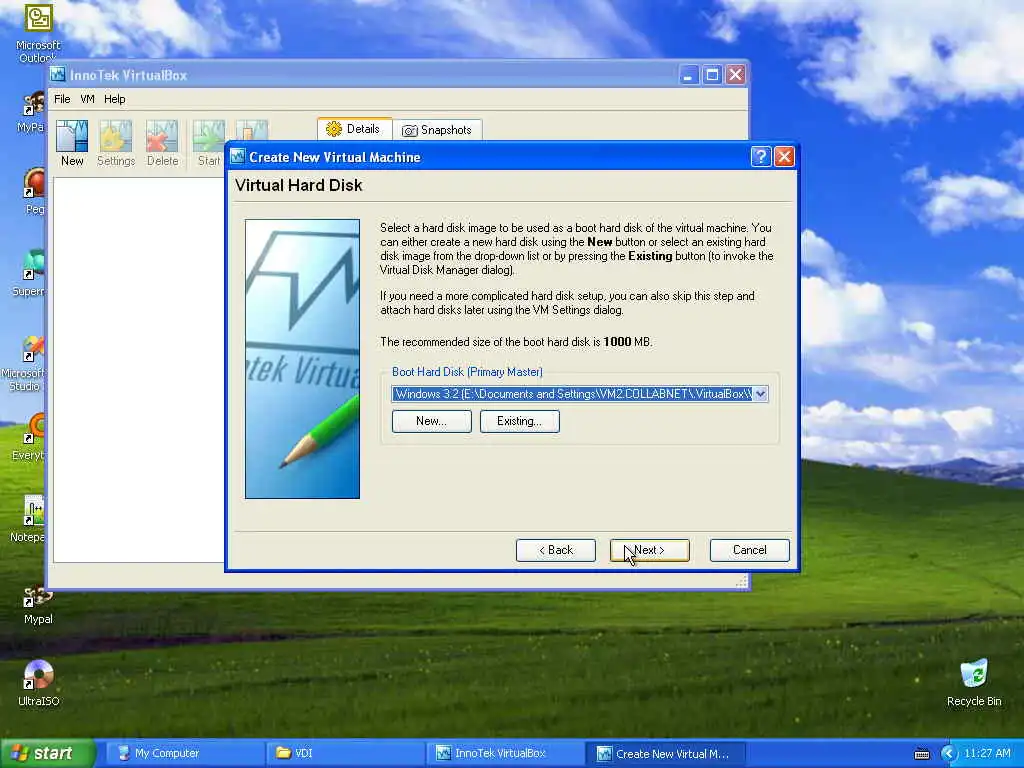This screenshot has width=1024, height=768.
Task: Click the wizard's pencil illustration image
Action: pos(302,359)
